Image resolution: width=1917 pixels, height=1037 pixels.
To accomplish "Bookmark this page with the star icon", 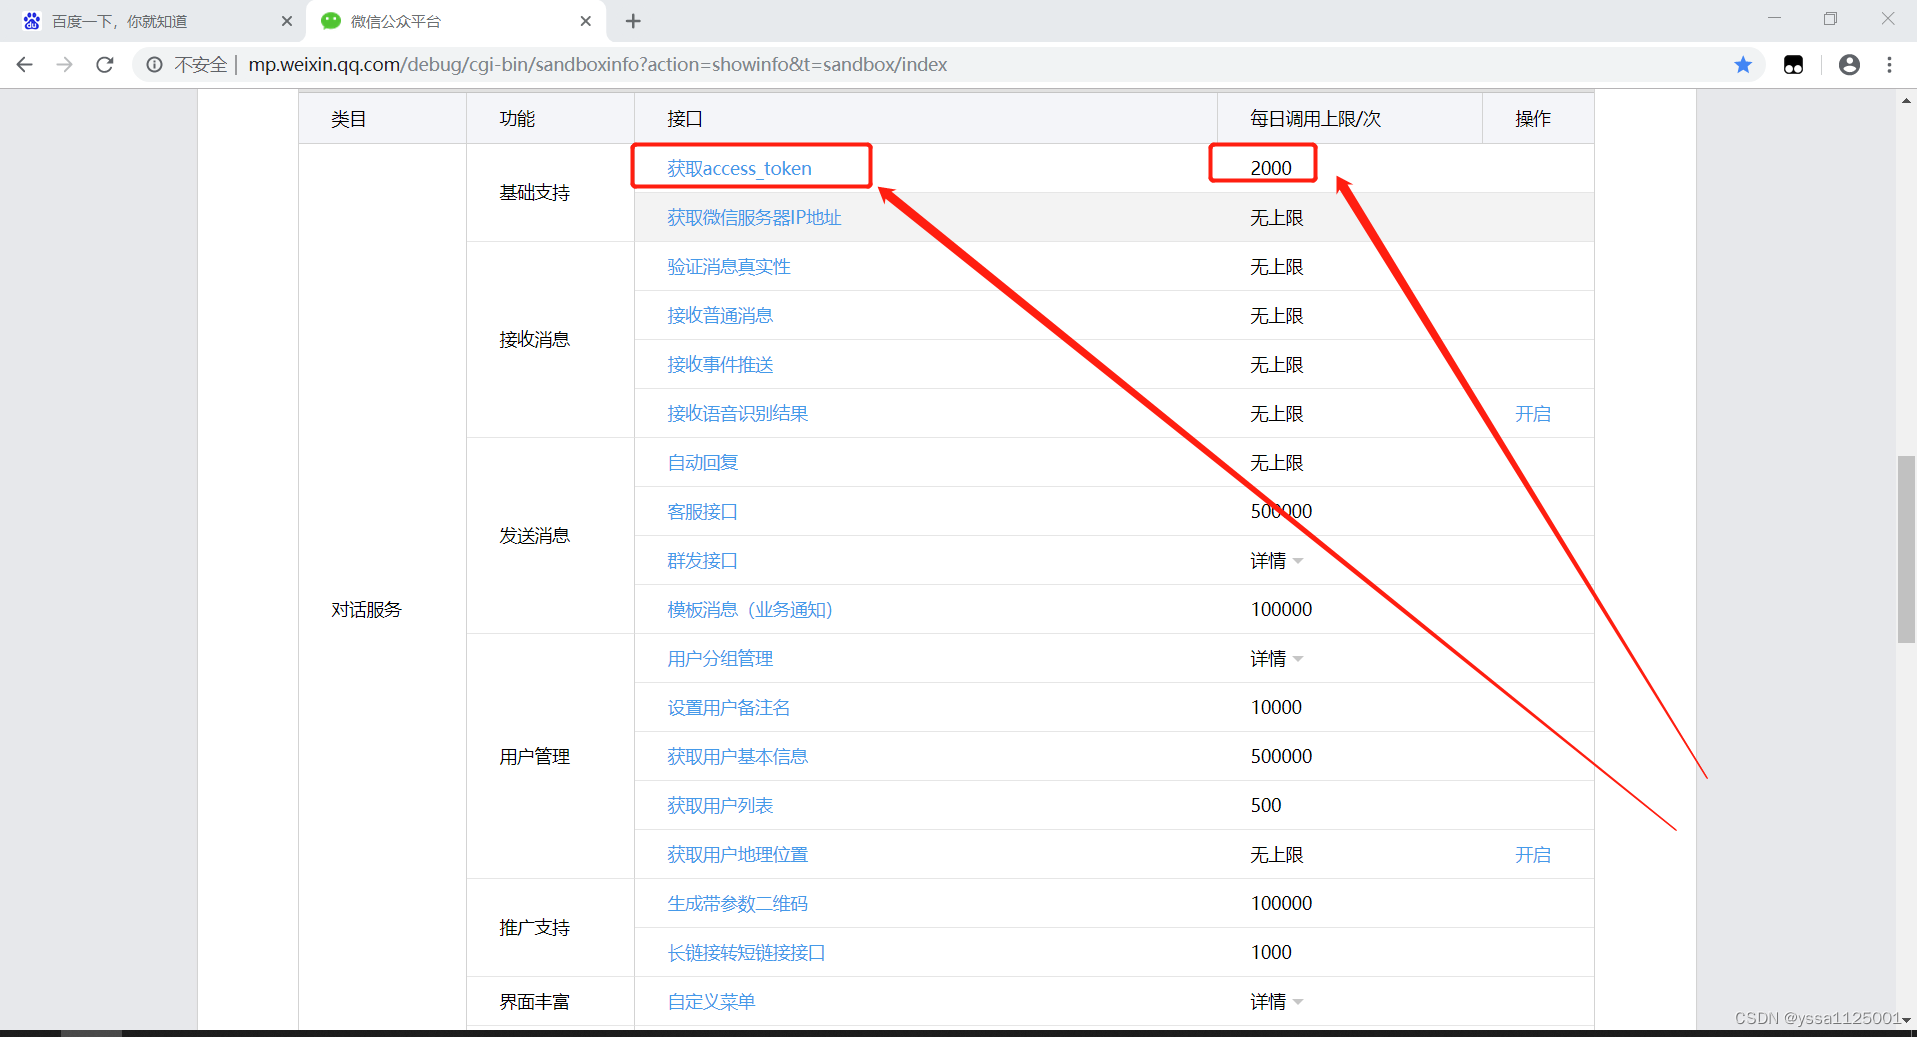I will click(1743, 65).
